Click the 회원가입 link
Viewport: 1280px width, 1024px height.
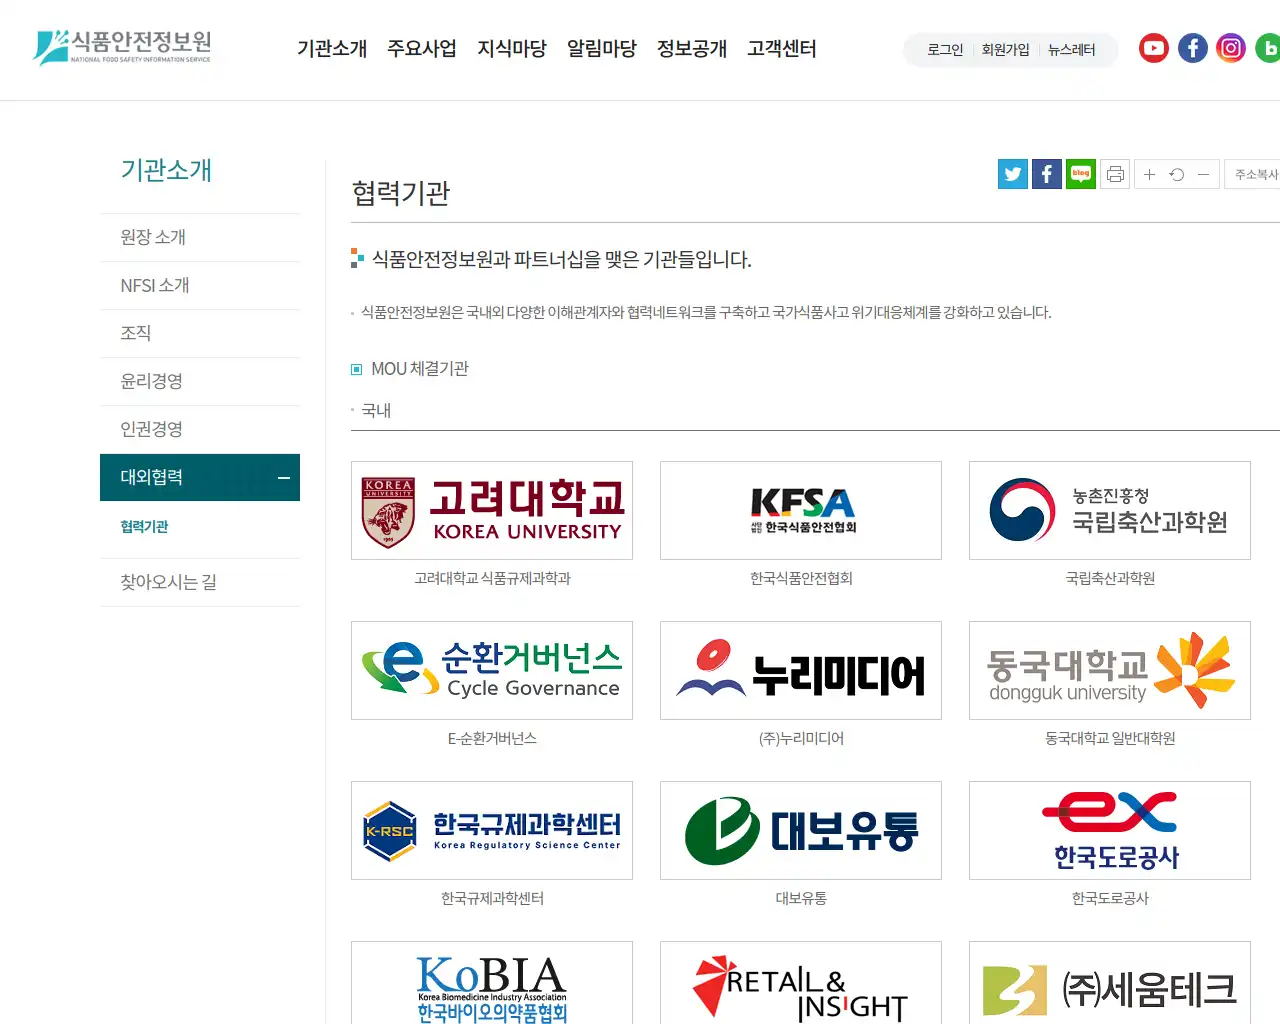1005,49
